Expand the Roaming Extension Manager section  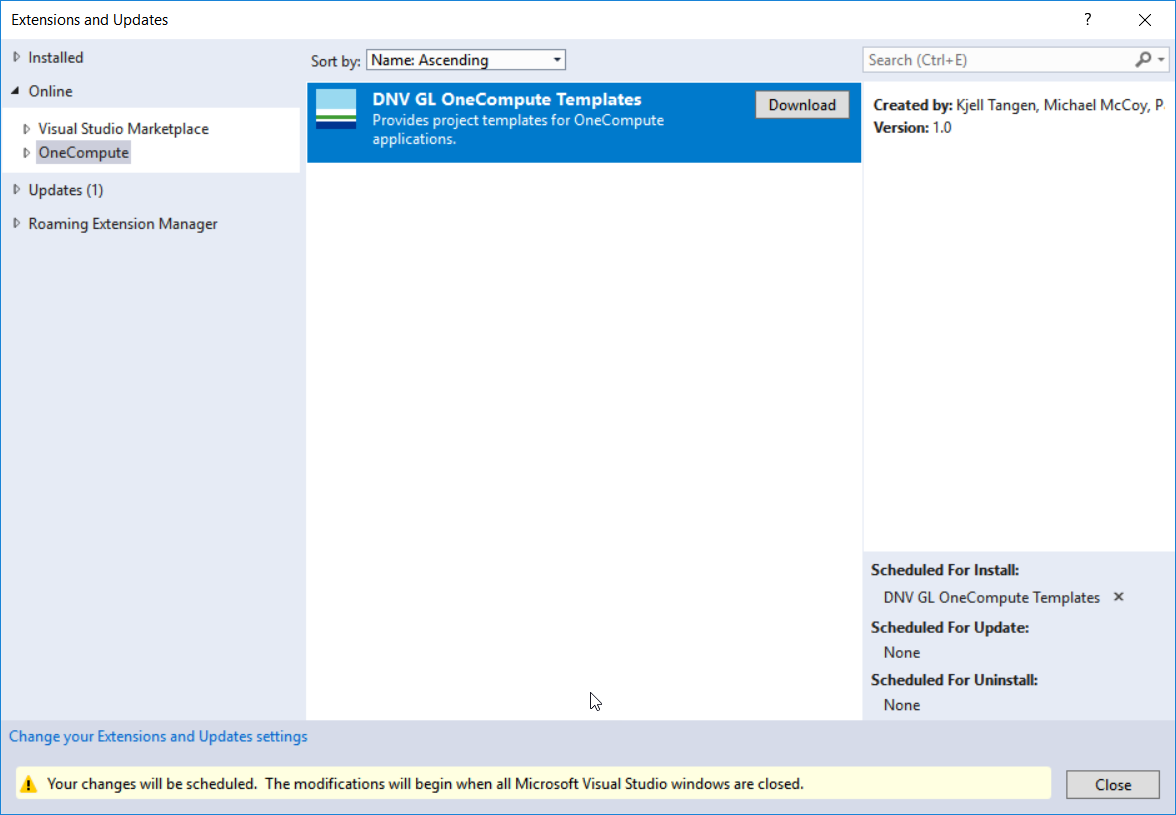pos(16,224)
